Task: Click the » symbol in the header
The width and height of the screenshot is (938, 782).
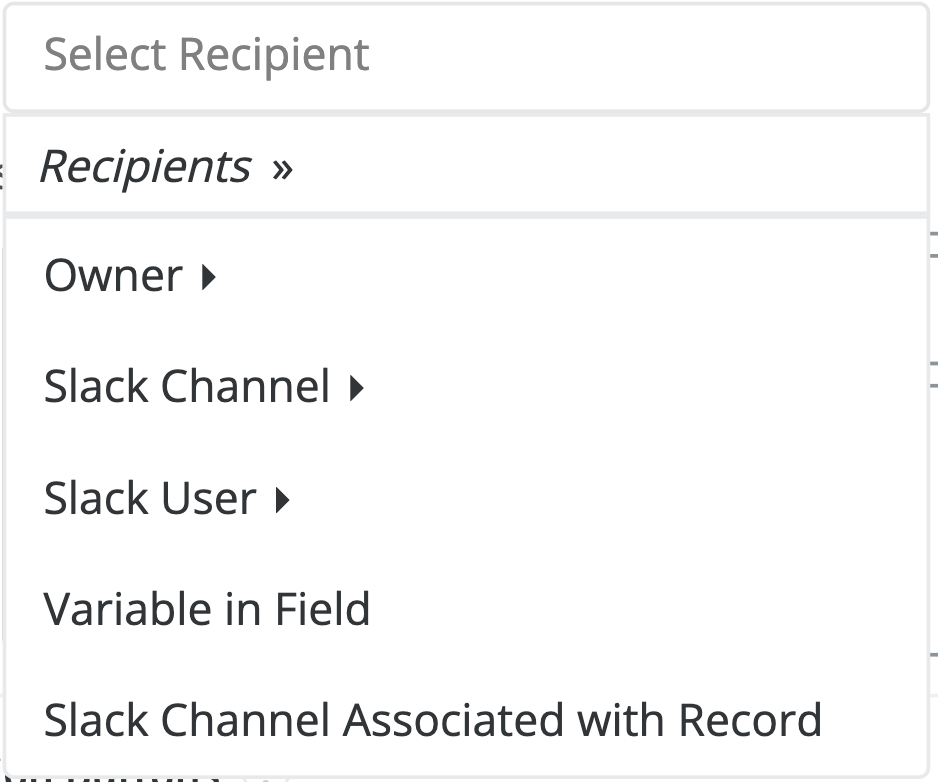Action: [282, 168]
